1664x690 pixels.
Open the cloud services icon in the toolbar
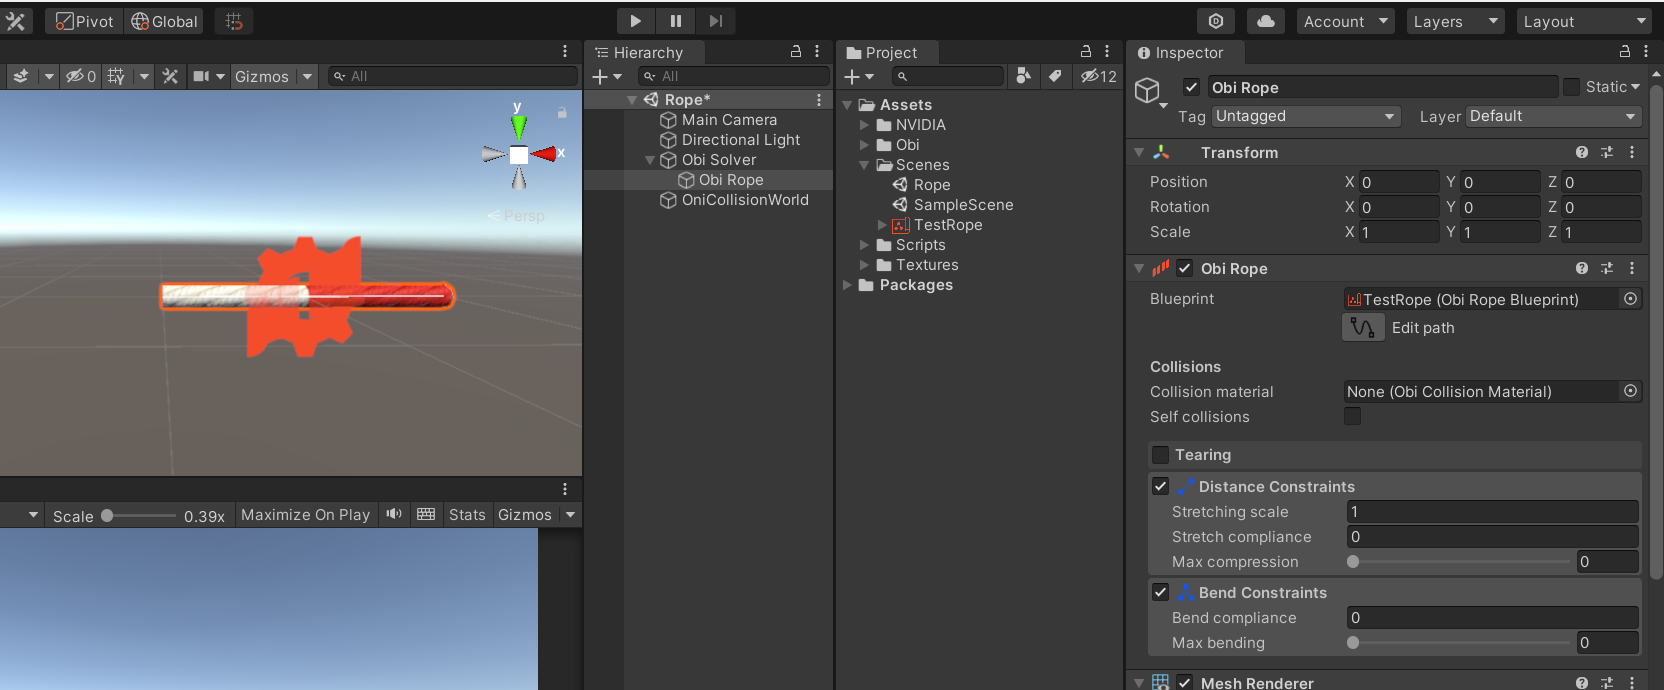pos(1265,21)
